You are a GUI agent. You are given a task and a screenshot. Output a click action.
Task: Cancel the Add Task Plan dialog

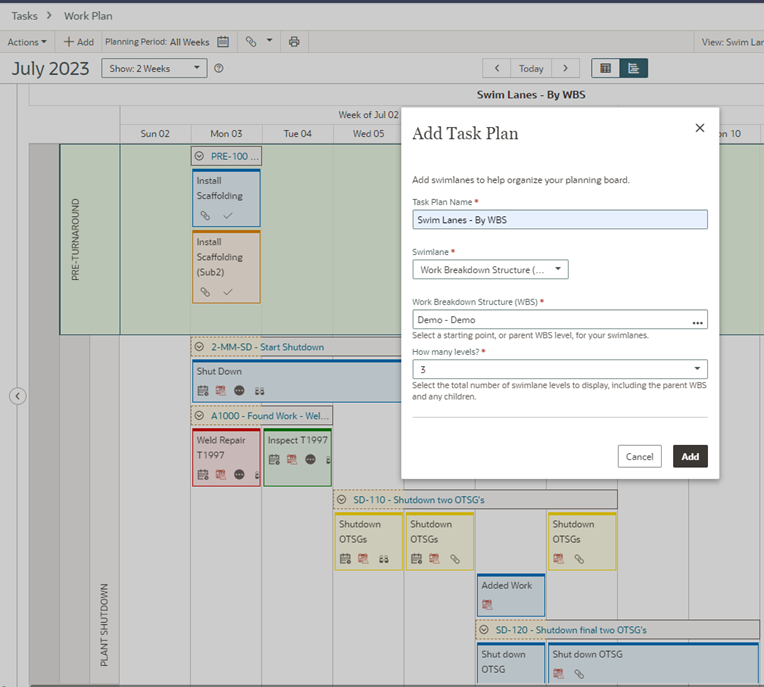pos(639,456)
